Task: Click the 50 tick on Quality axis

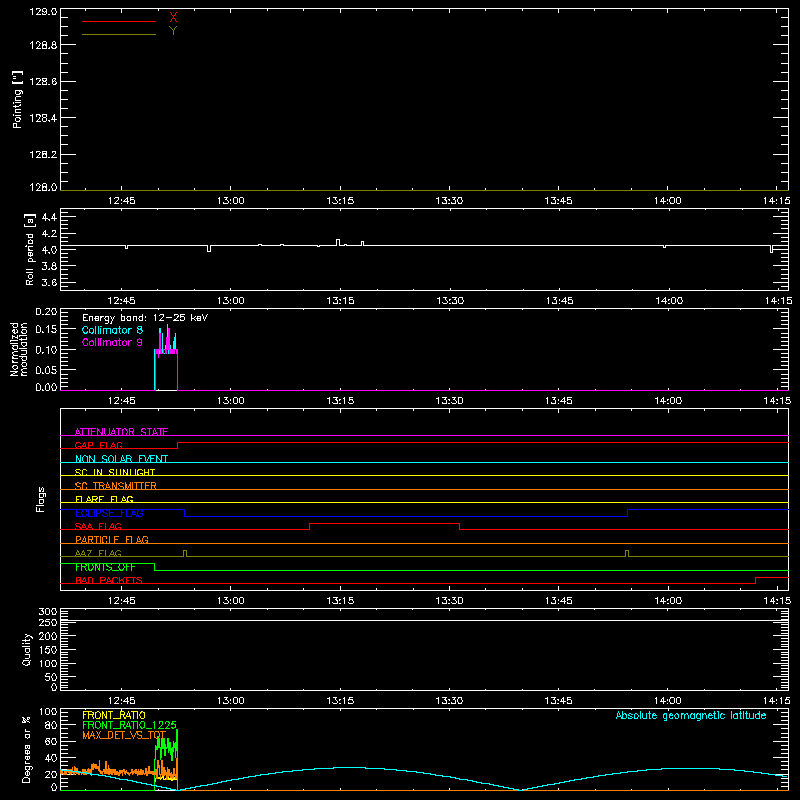Action: coord(51,677)
